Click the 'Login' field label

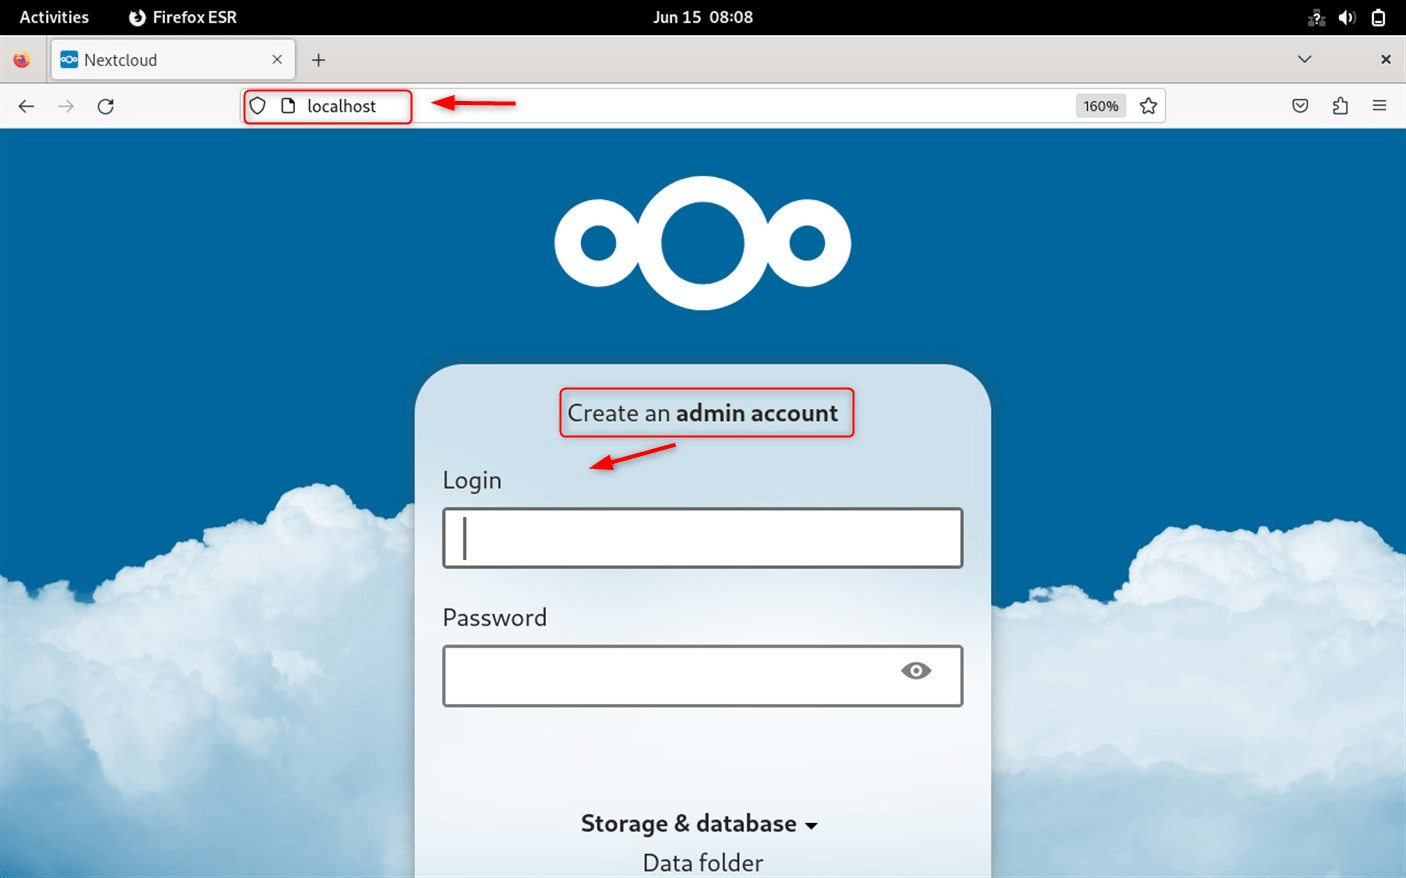[472, 481]
